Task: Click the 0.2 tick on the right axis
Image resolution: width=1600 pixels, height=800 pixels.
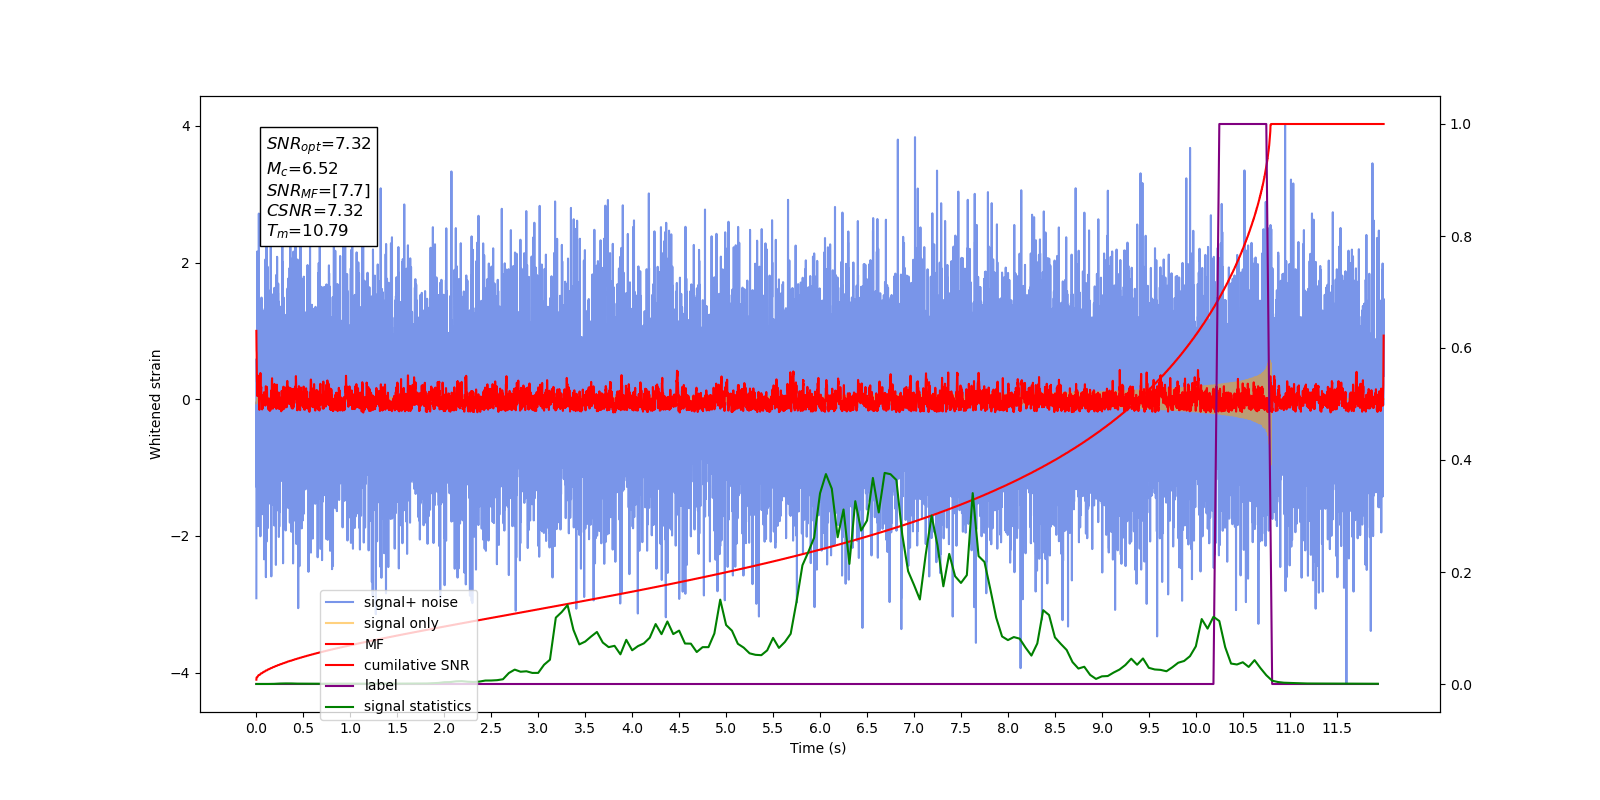Action: click(1461, 573)
